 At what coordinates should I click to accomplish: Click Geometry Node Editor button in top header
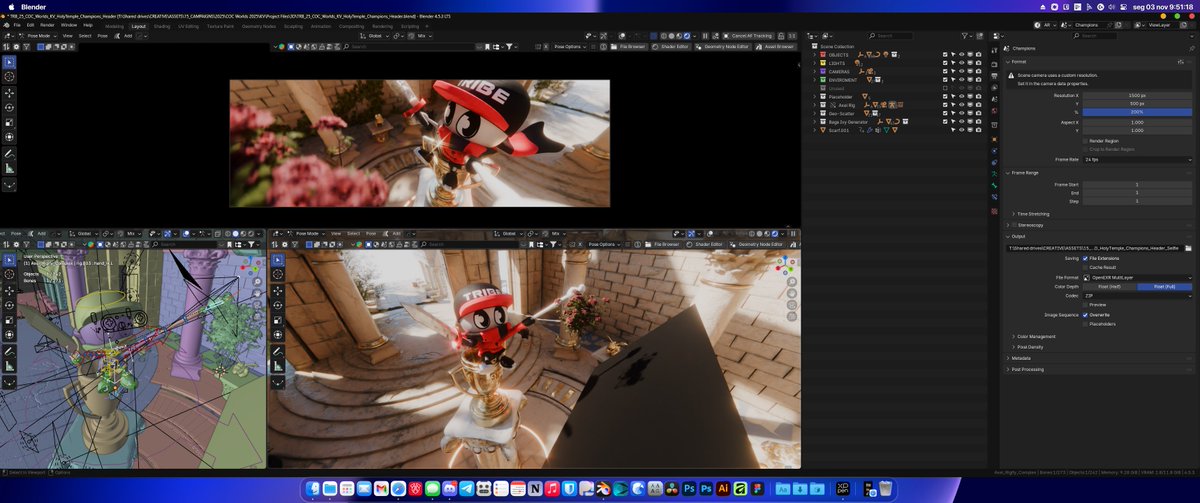pyautogui.click(x=723, y=47)
